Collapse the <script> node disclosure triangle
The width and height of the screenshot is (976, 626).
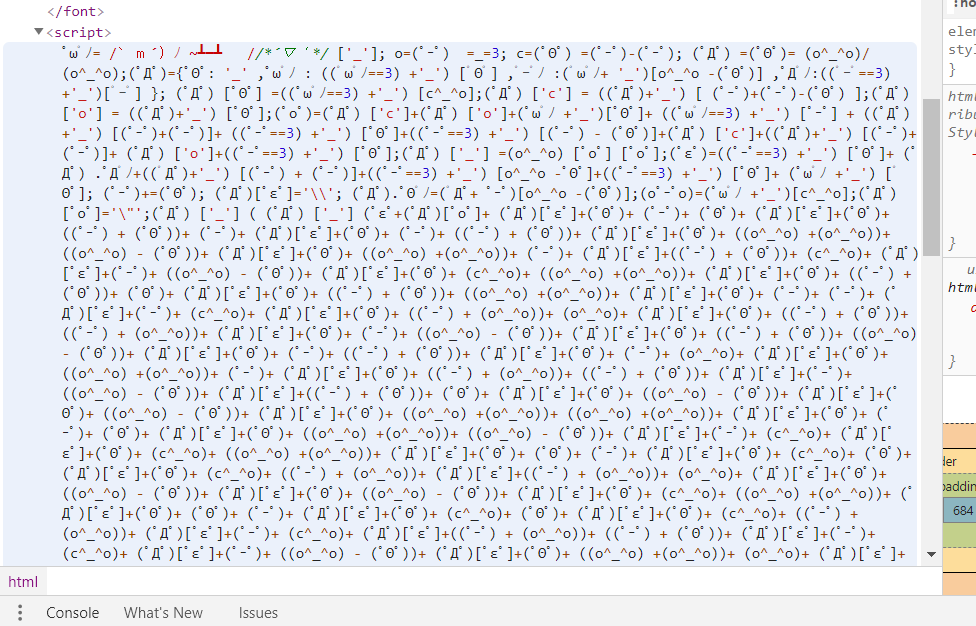pos(39,31)
